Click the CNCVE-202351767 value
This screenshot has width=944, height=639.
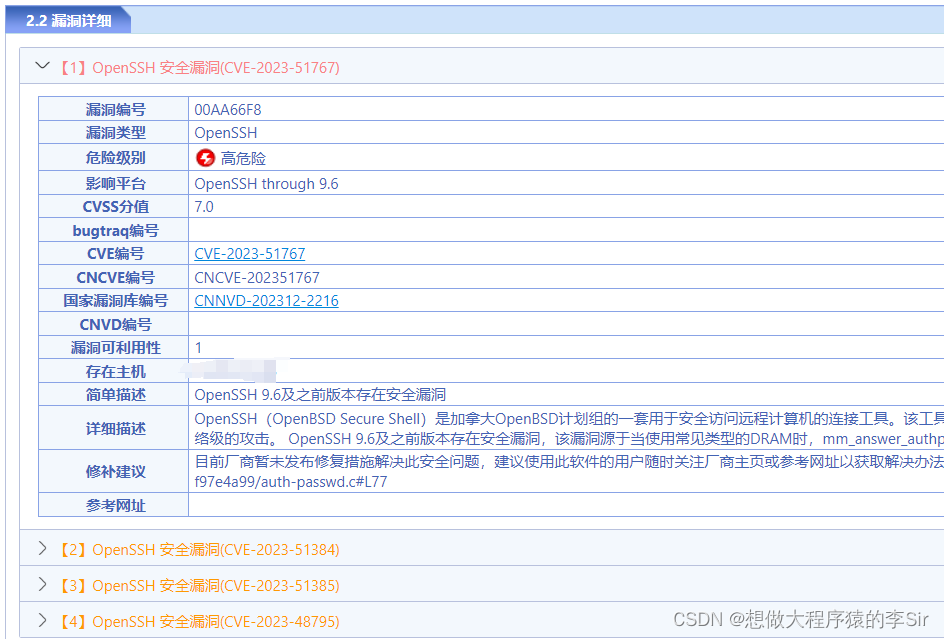[x=256, y=278]
